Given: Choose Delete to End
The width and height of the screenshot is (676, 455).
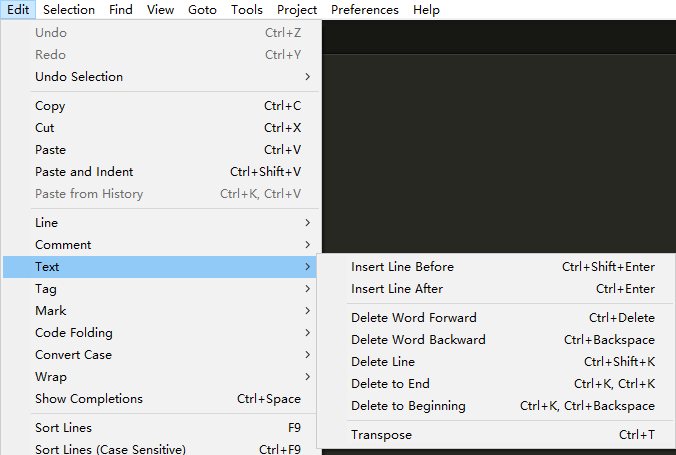Looking at the screenshot, I should (496, 384).
